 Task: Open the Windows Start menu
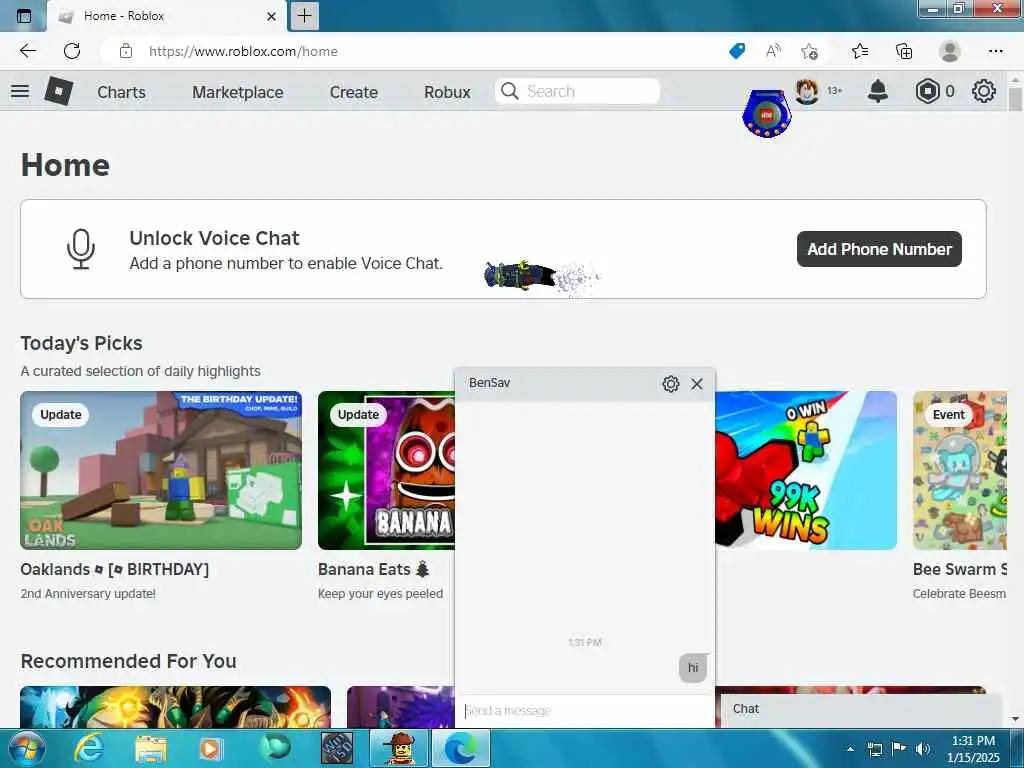[27, 748]
